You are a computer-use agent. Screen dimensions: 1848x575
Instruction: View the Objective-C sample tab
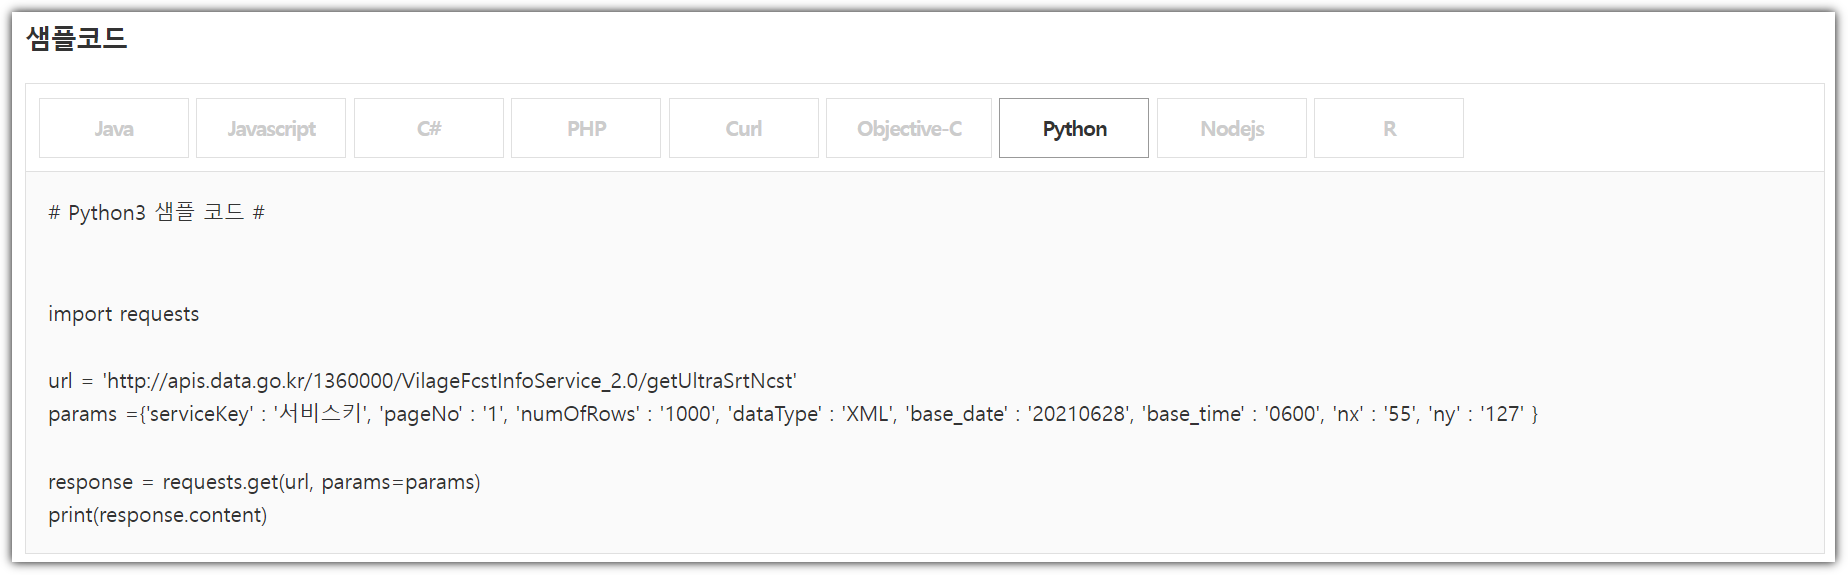point(909,128)
